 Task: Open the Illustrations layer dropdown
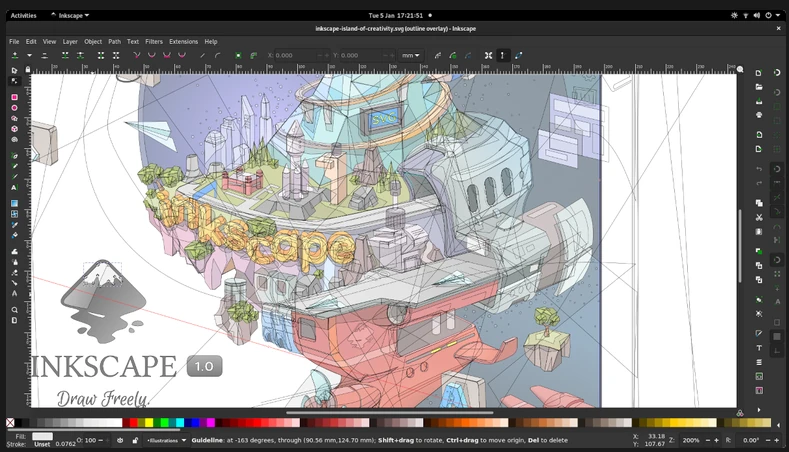pyautogui.click(x=166, y=440)
